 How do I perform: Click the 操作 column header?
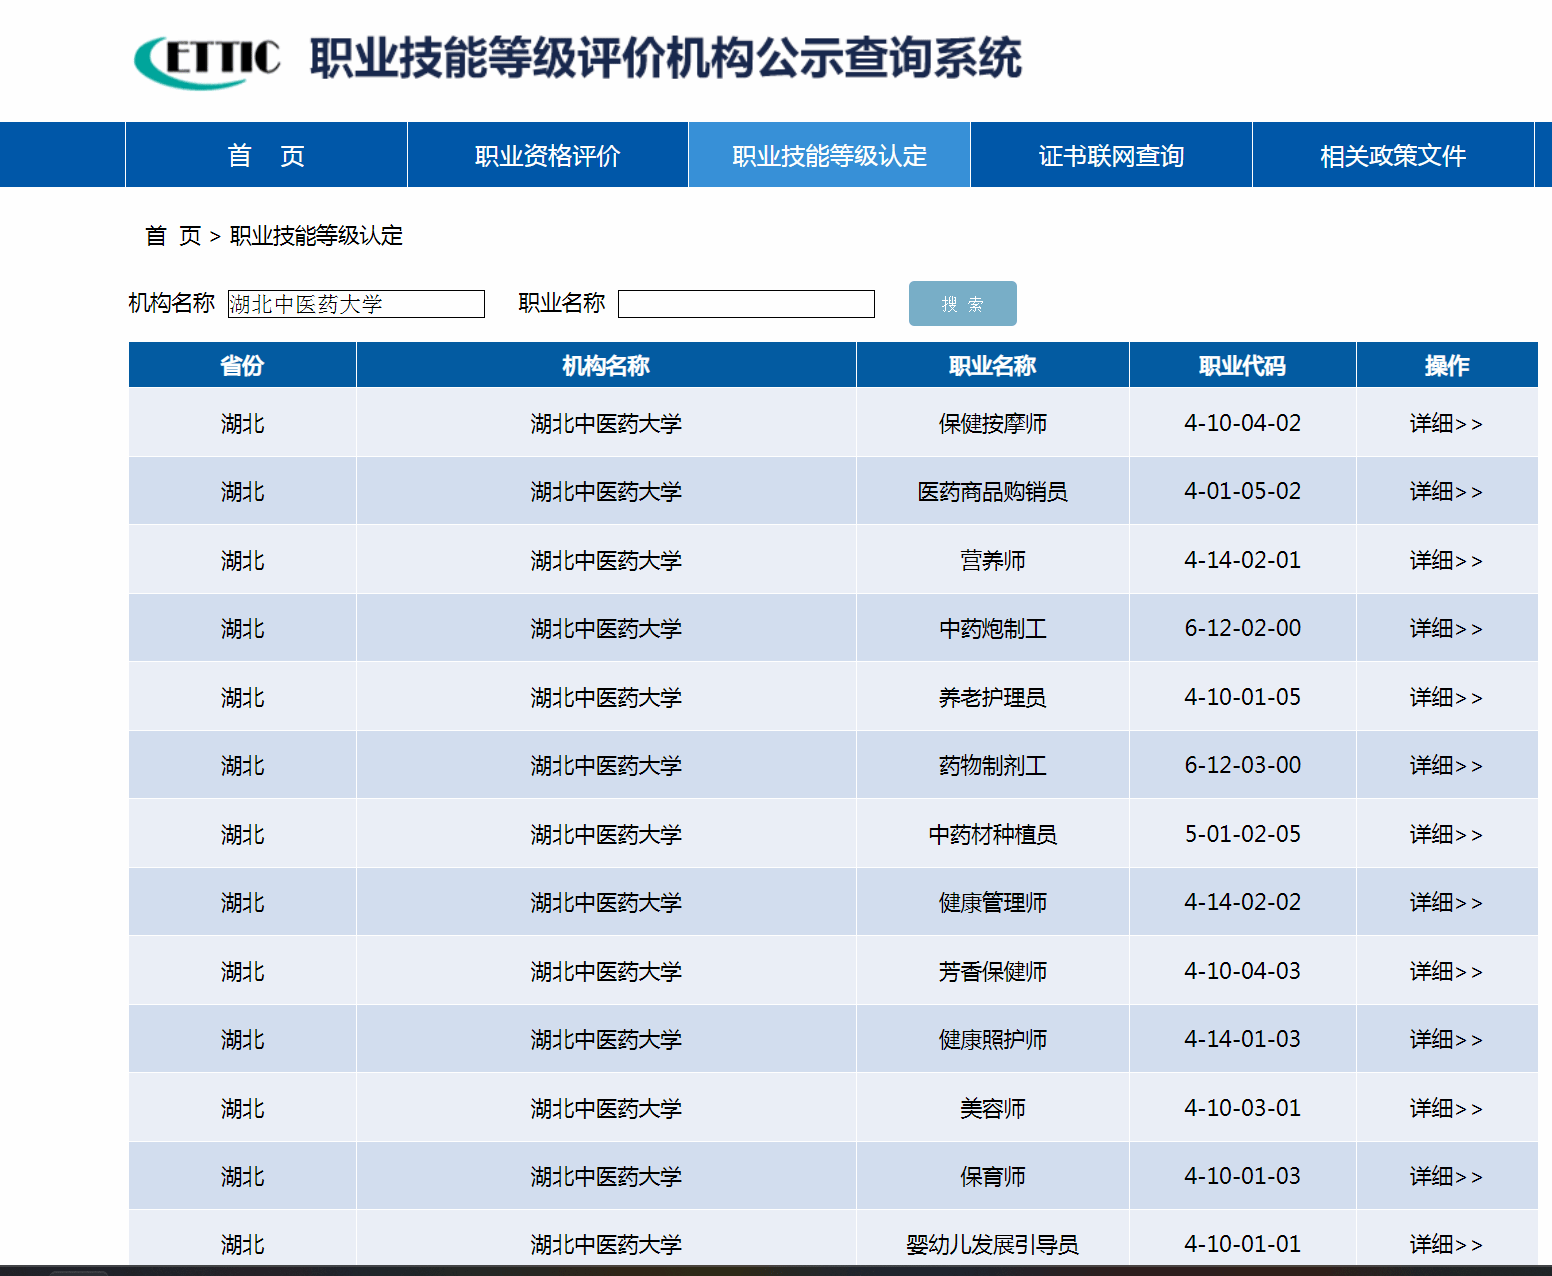pyautogui.click(x=1447, y=365)
